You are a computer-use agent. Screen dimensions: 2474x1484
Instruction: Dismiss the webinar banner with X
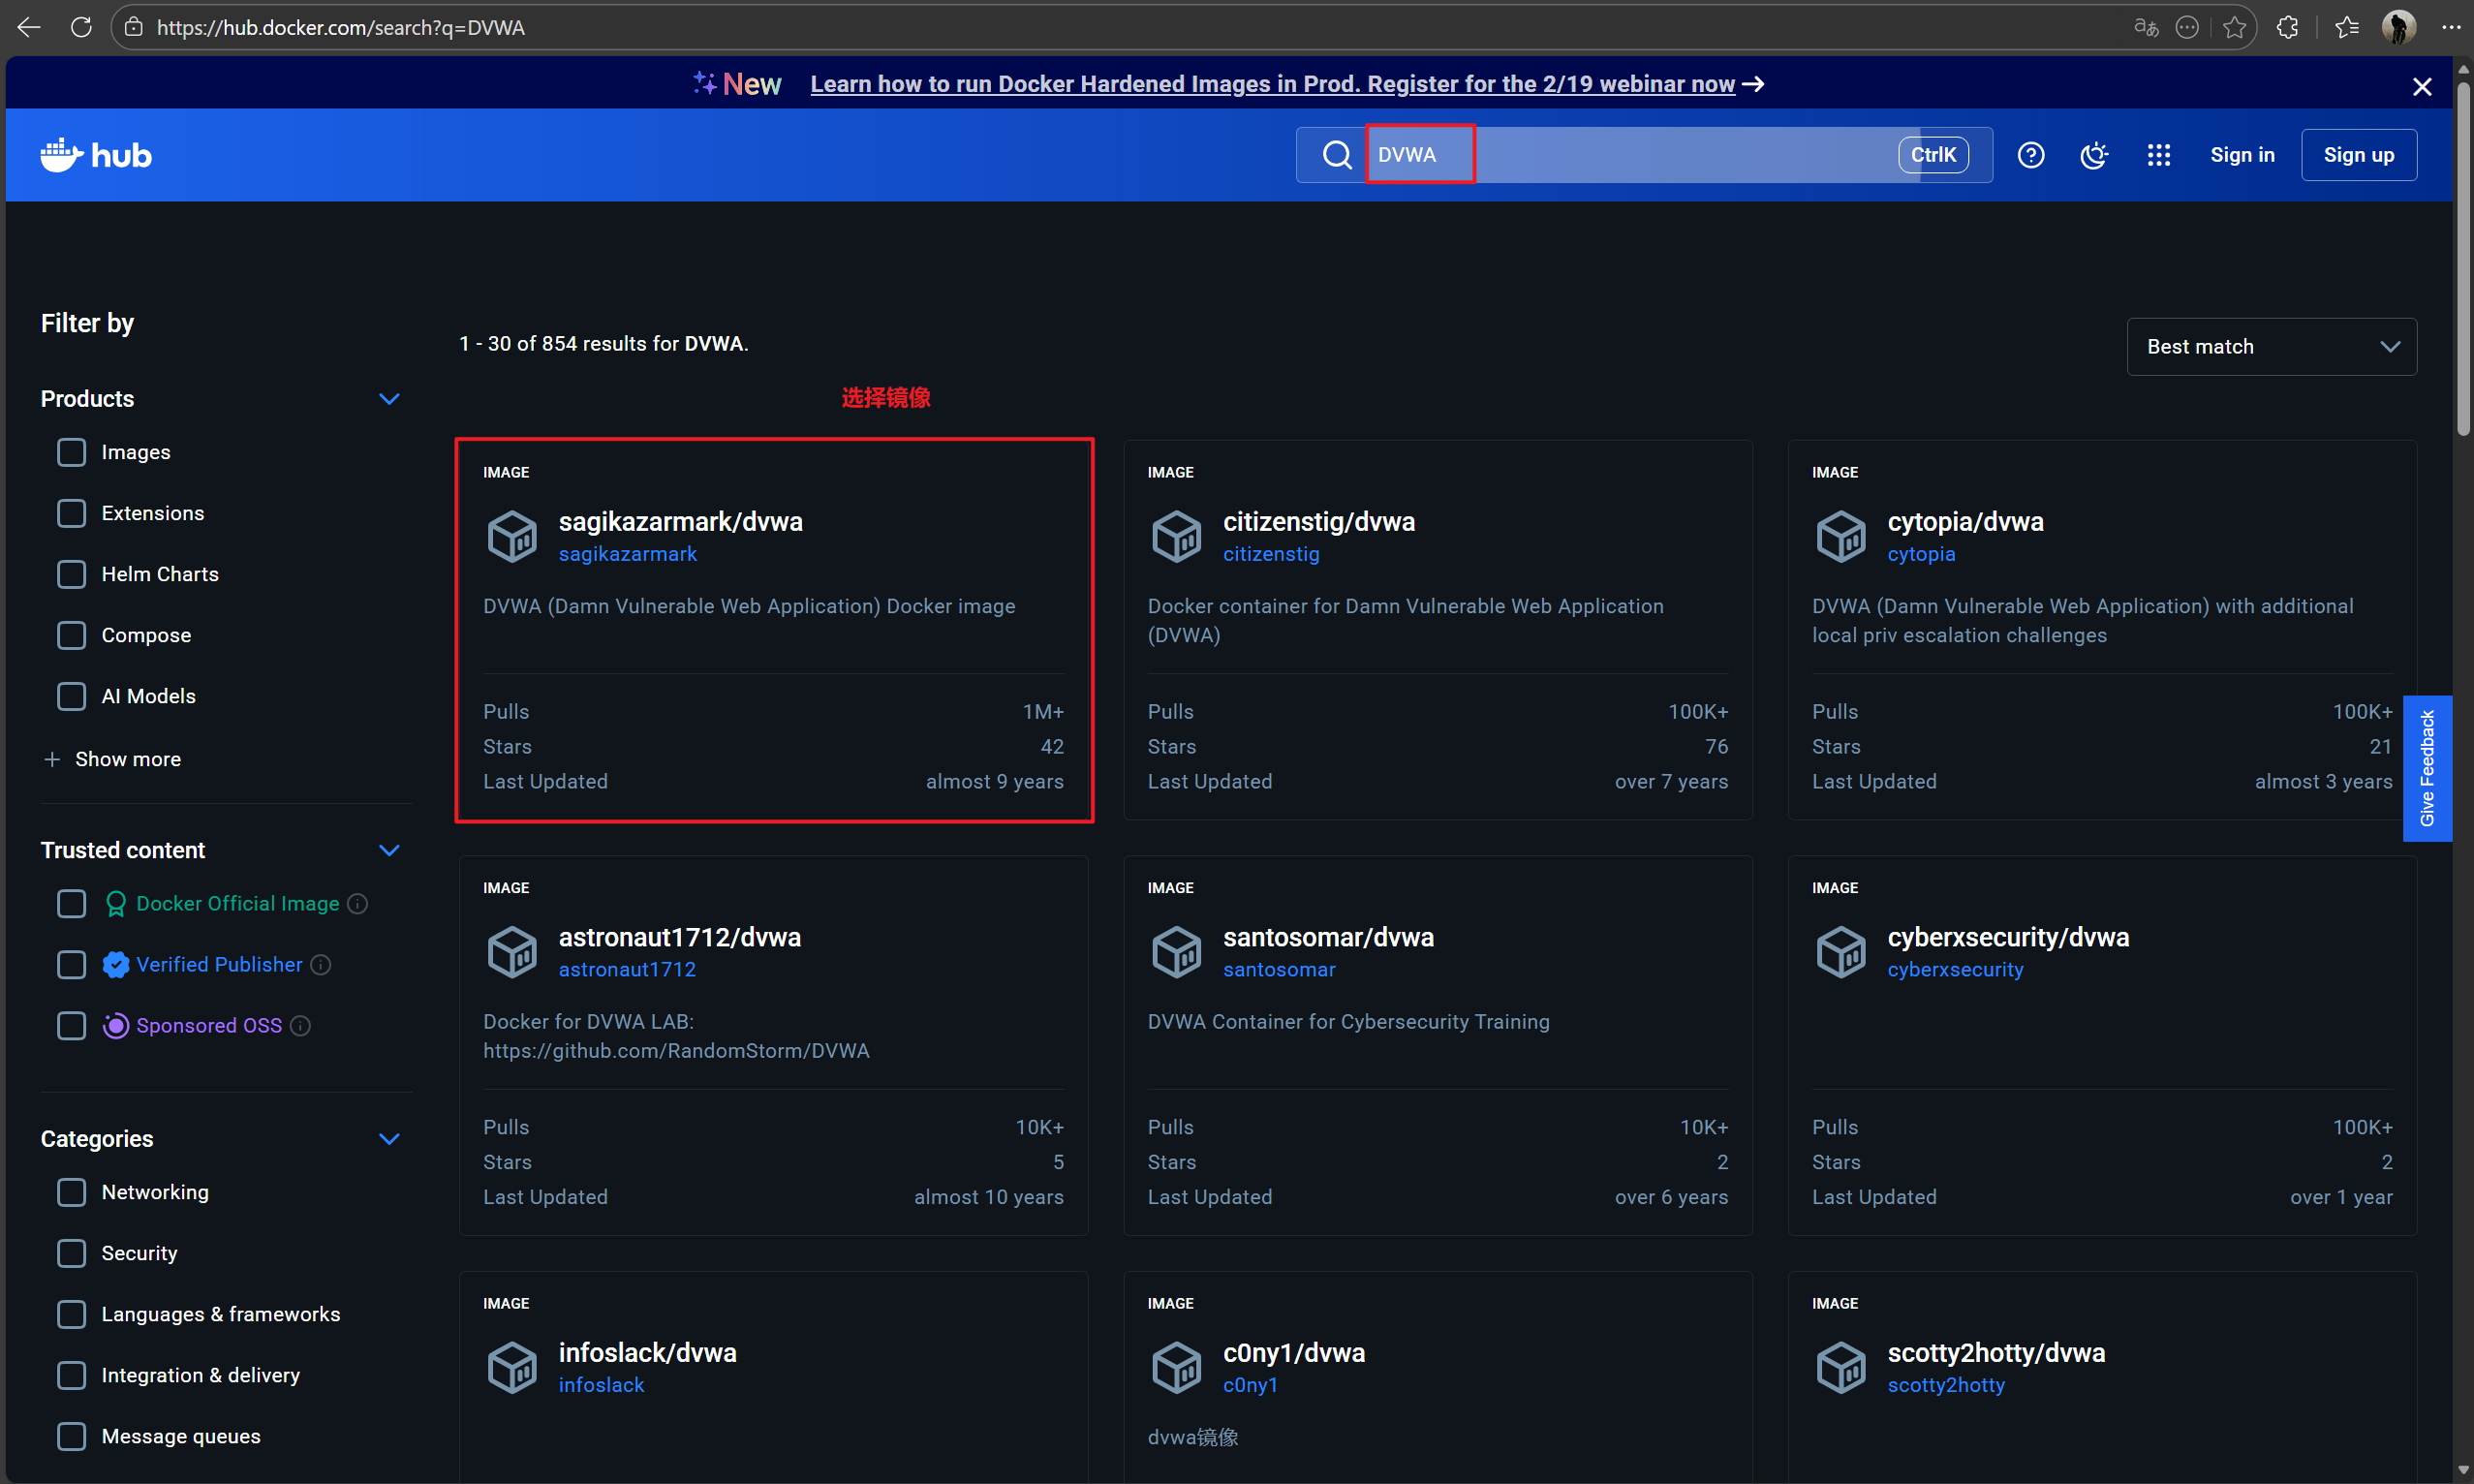(2421, 87)
